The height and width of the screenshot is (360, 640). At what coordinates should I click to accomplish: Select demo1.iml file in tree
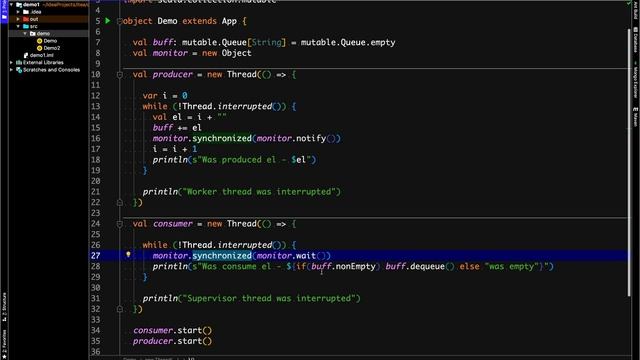(x=42, y=55)
